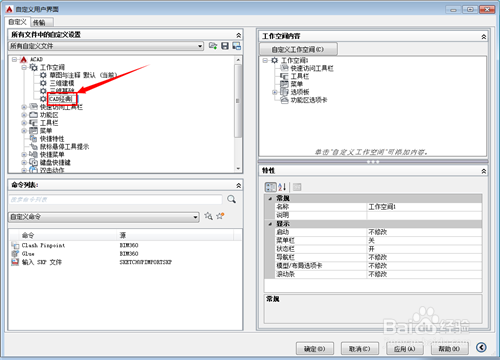The image size is (500, 360).
Task: Collapse the 工作空间 node in left tree
Action: click(x=24, y=67)
